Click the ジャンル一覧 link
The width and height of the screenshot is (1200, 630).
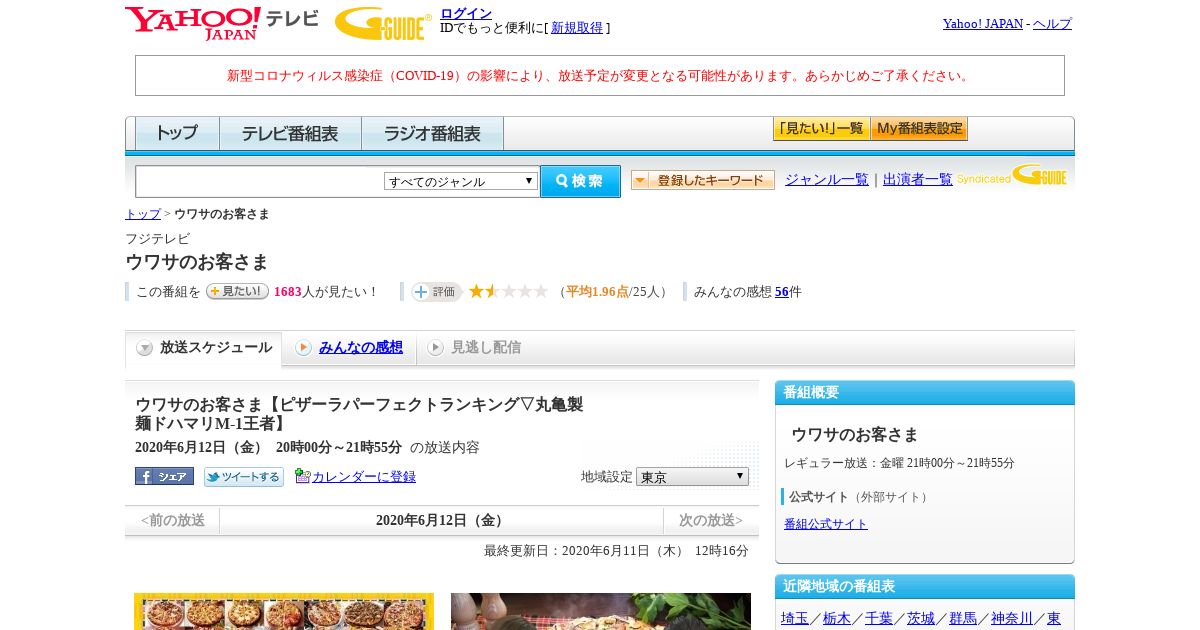point(827,180)
